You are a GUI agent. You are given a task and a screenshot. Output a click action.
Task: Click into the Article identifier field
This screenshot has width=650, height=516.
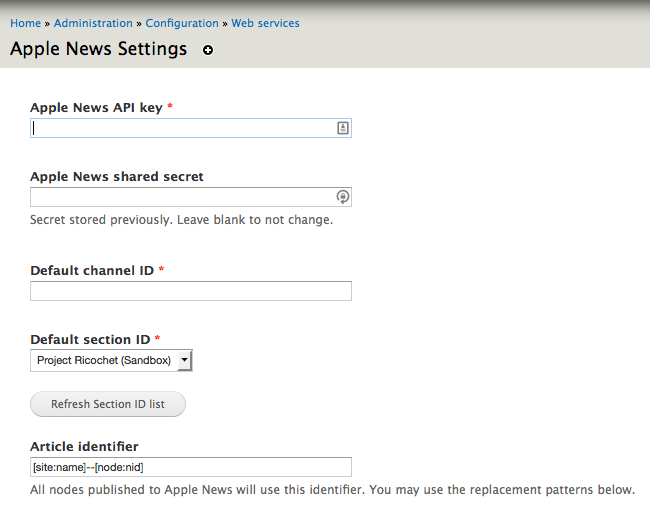tap(191, 467)
